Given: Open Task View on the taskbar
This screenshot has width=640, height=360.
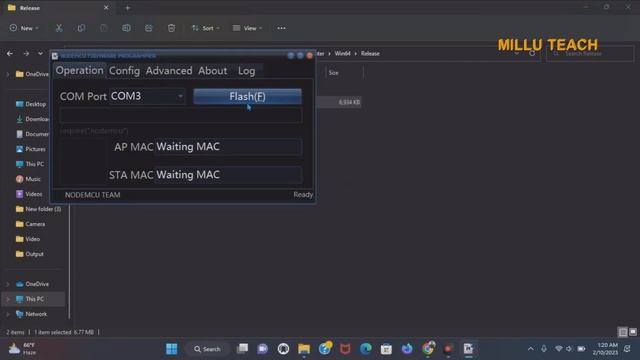Looking at the screenshot, I should [x=242, y=349].
